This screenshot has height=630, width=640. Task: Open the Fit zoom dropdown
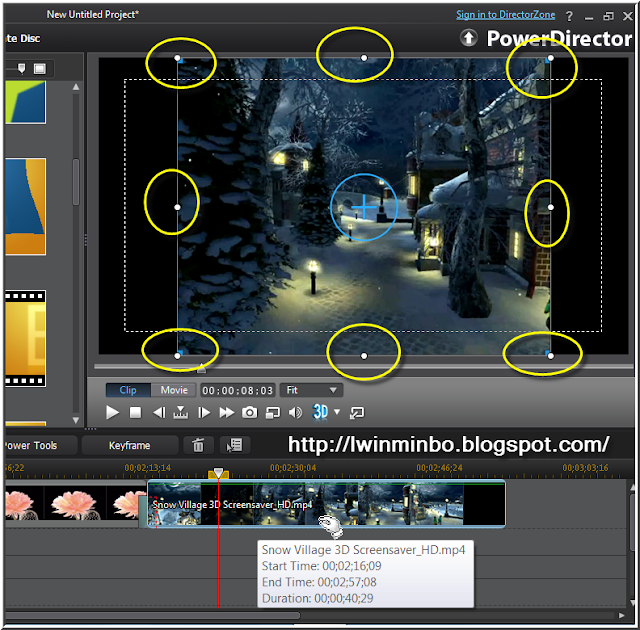[x=311, y=390]
